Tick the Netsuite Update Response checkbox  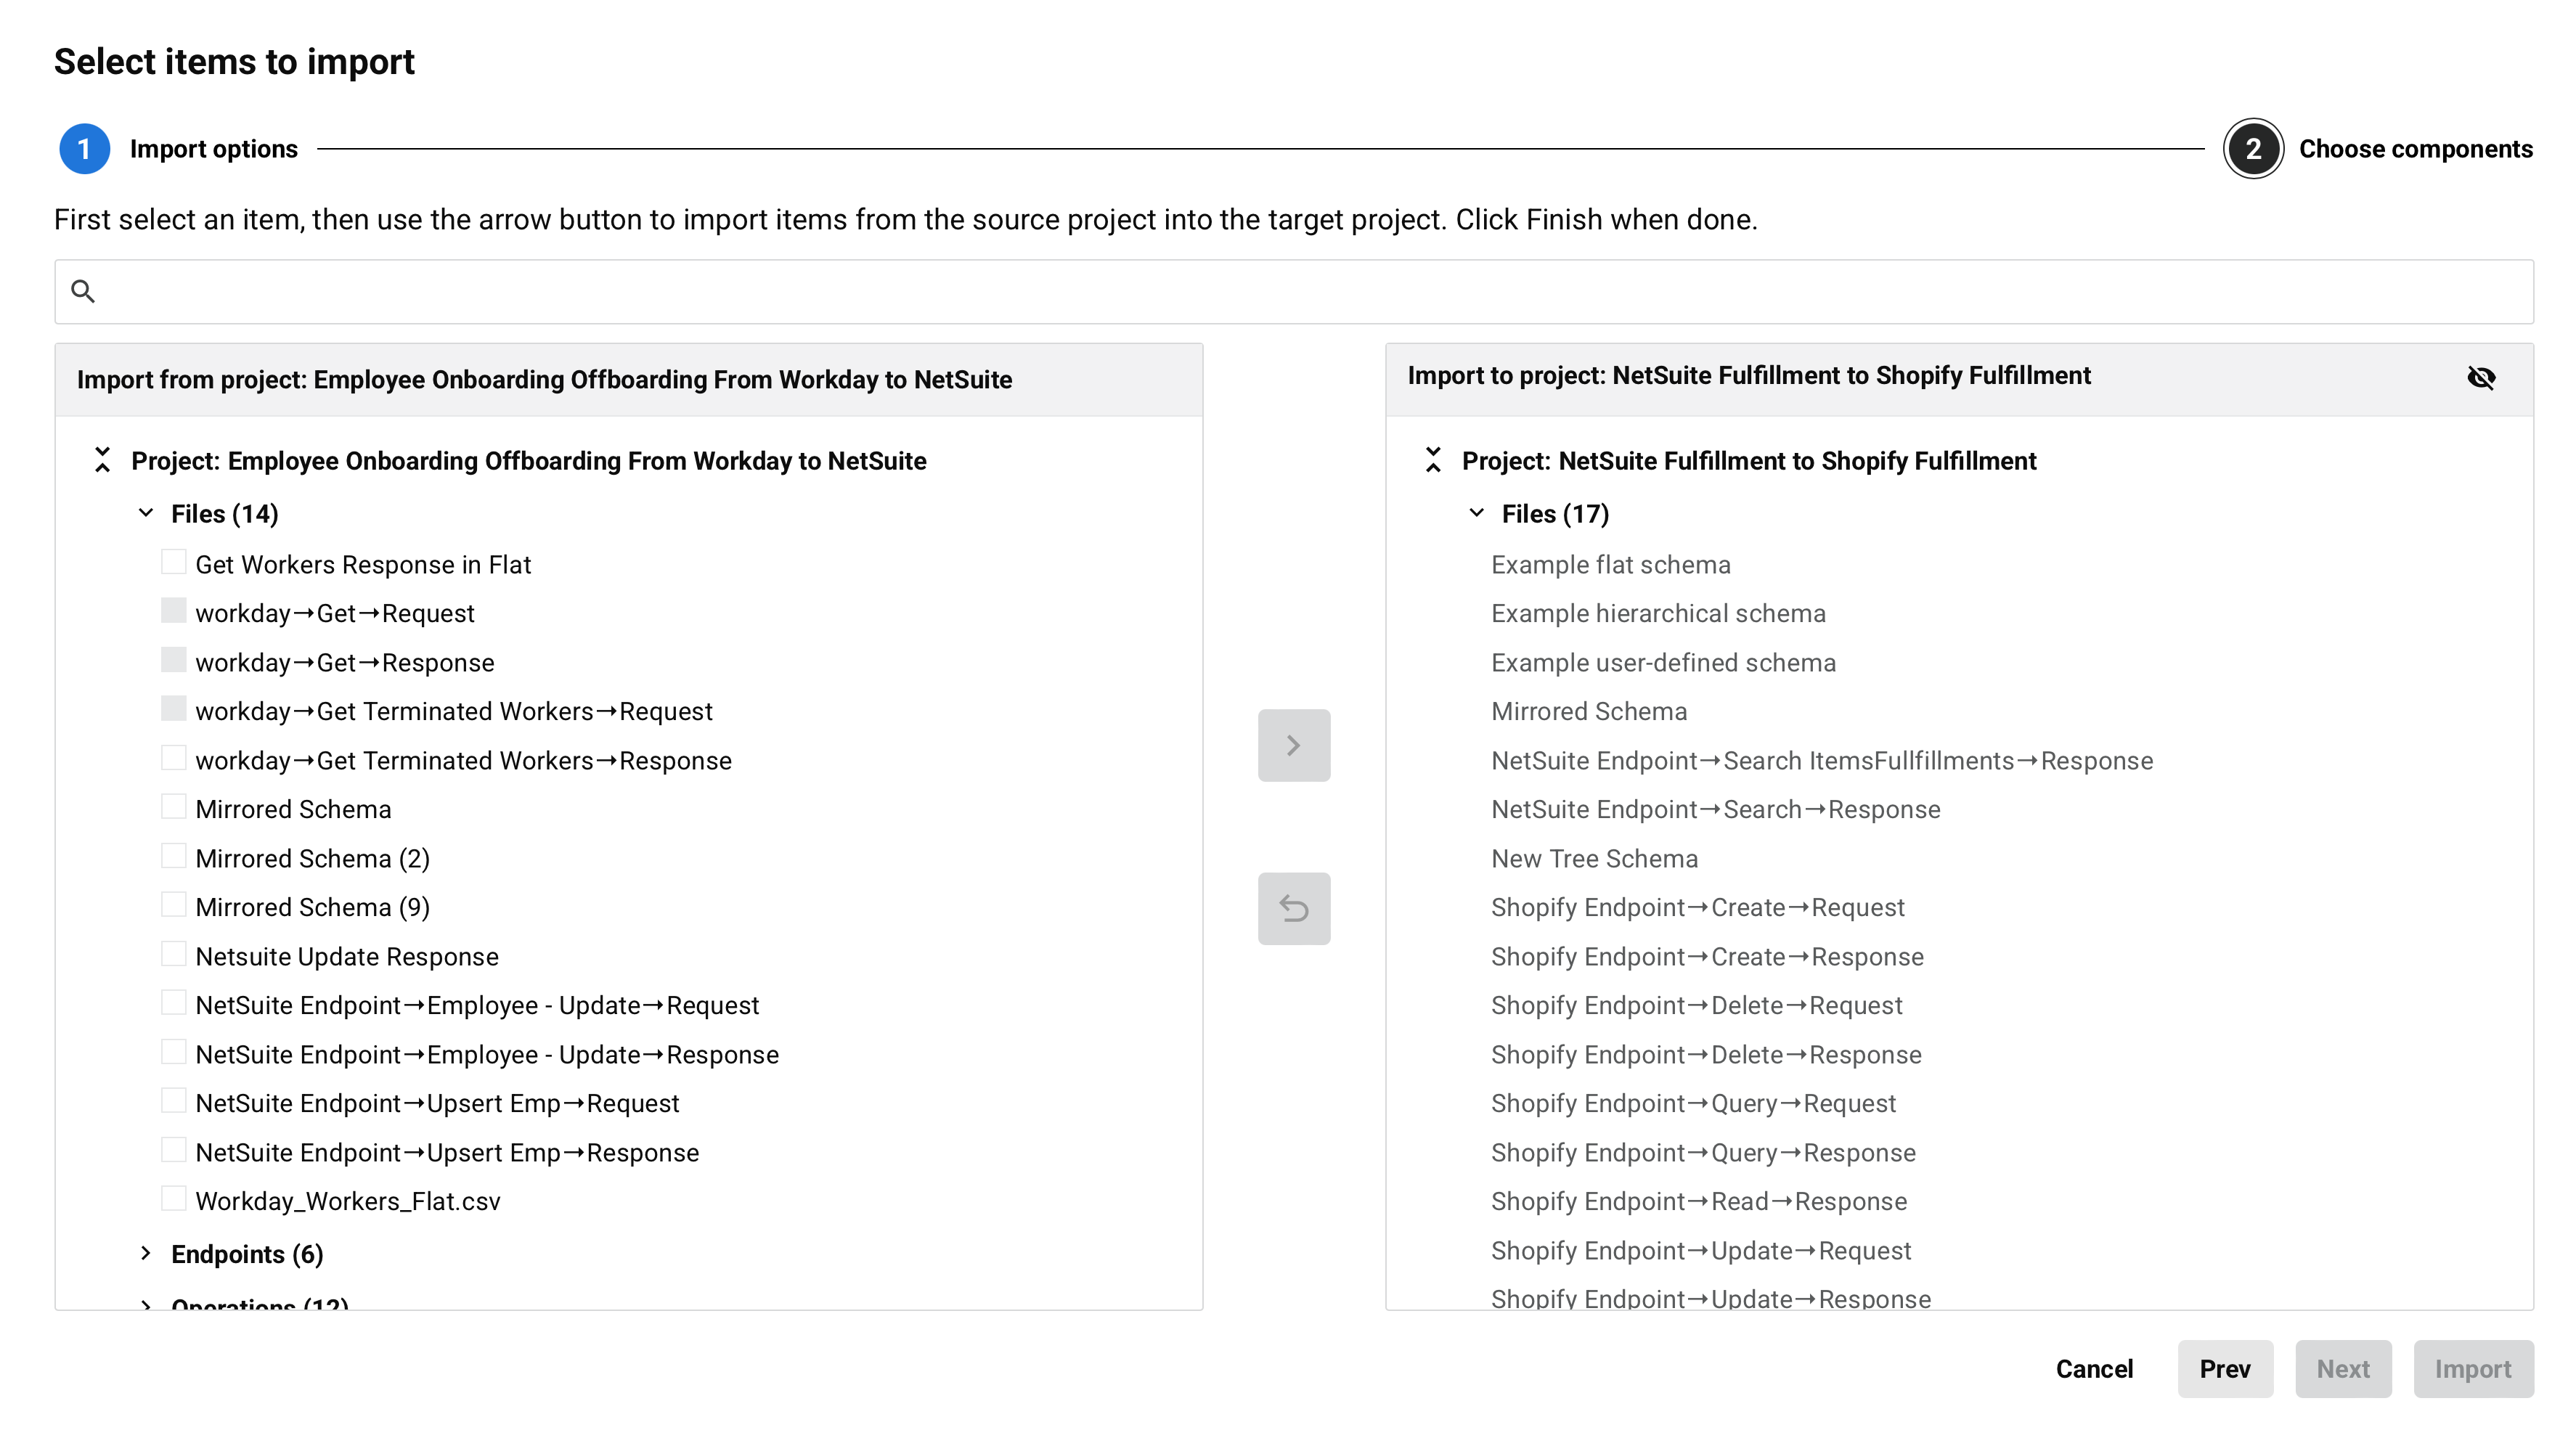point(174,955)
